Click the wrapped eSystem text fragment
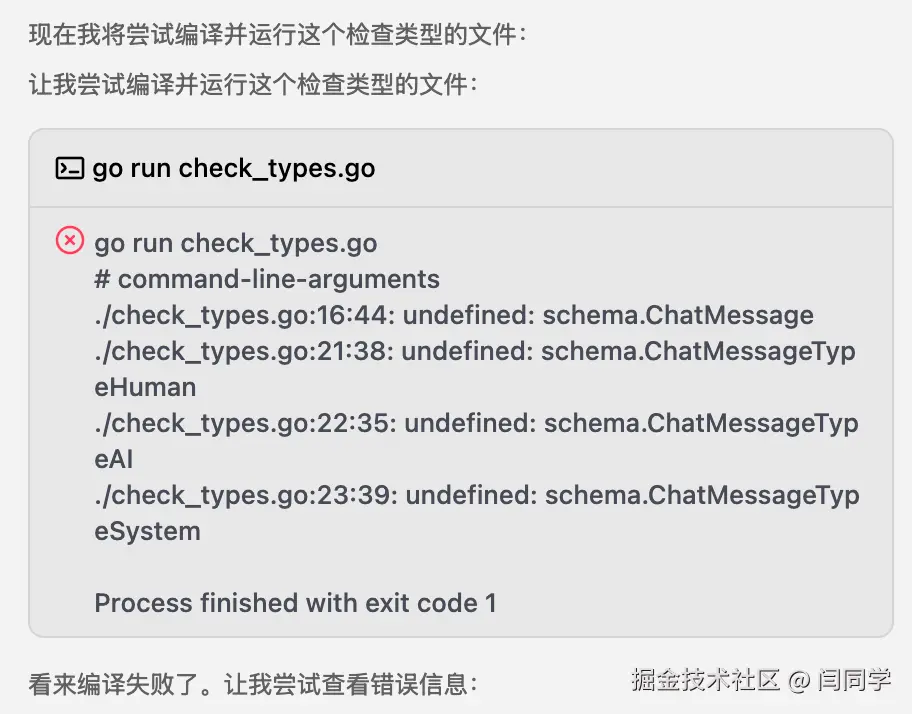The height and width of the screenshot is (714, 912). point(148,531)
